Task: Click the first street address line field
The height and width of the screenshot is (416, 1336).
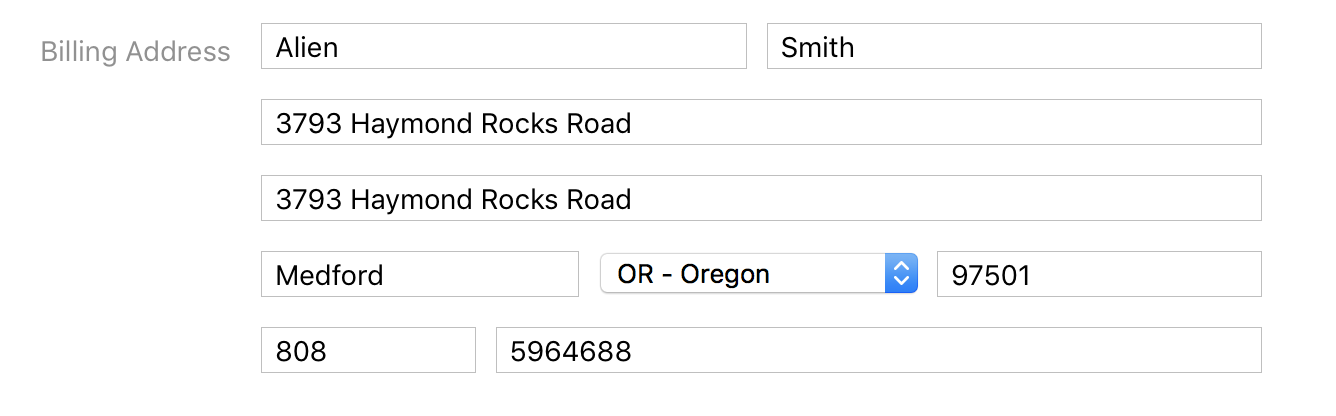Action: click(x=760, y=122)
